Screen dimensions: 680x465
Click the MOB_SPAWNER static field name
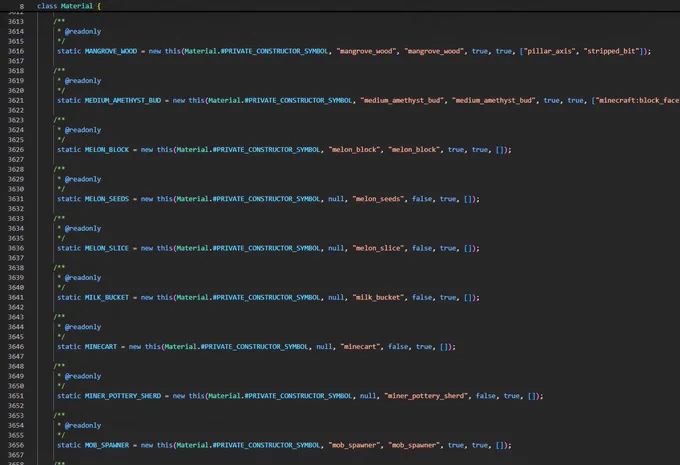pyautogui.click(x=107, y=445)
